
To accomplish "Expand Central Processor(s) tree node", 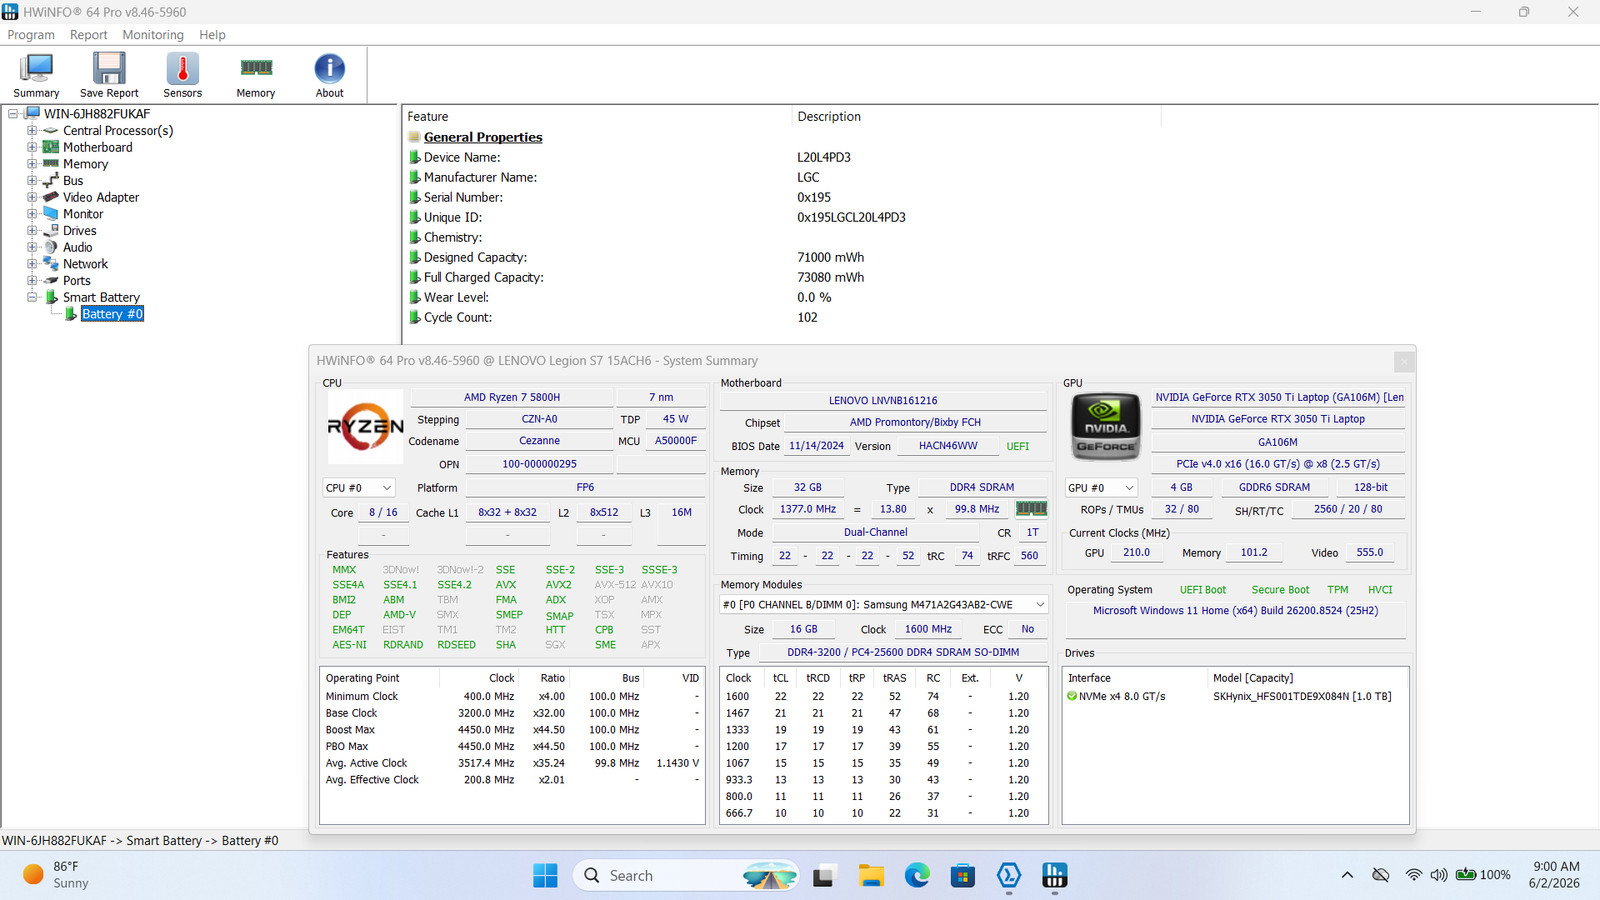I will [32, 130].
